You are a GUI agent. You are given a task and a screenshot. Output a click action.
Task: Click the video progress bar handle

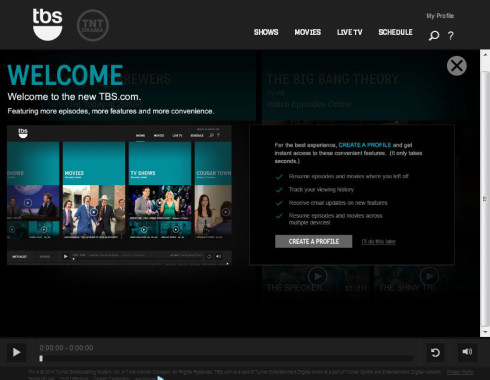click(x=41, y=358)
